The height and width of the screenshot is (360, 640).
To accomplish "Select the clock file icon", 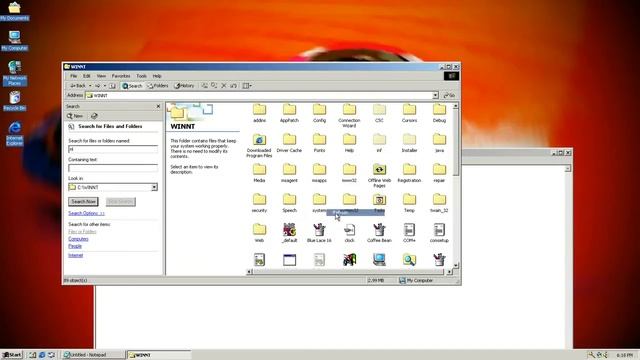I will click(x=349, y=230).
